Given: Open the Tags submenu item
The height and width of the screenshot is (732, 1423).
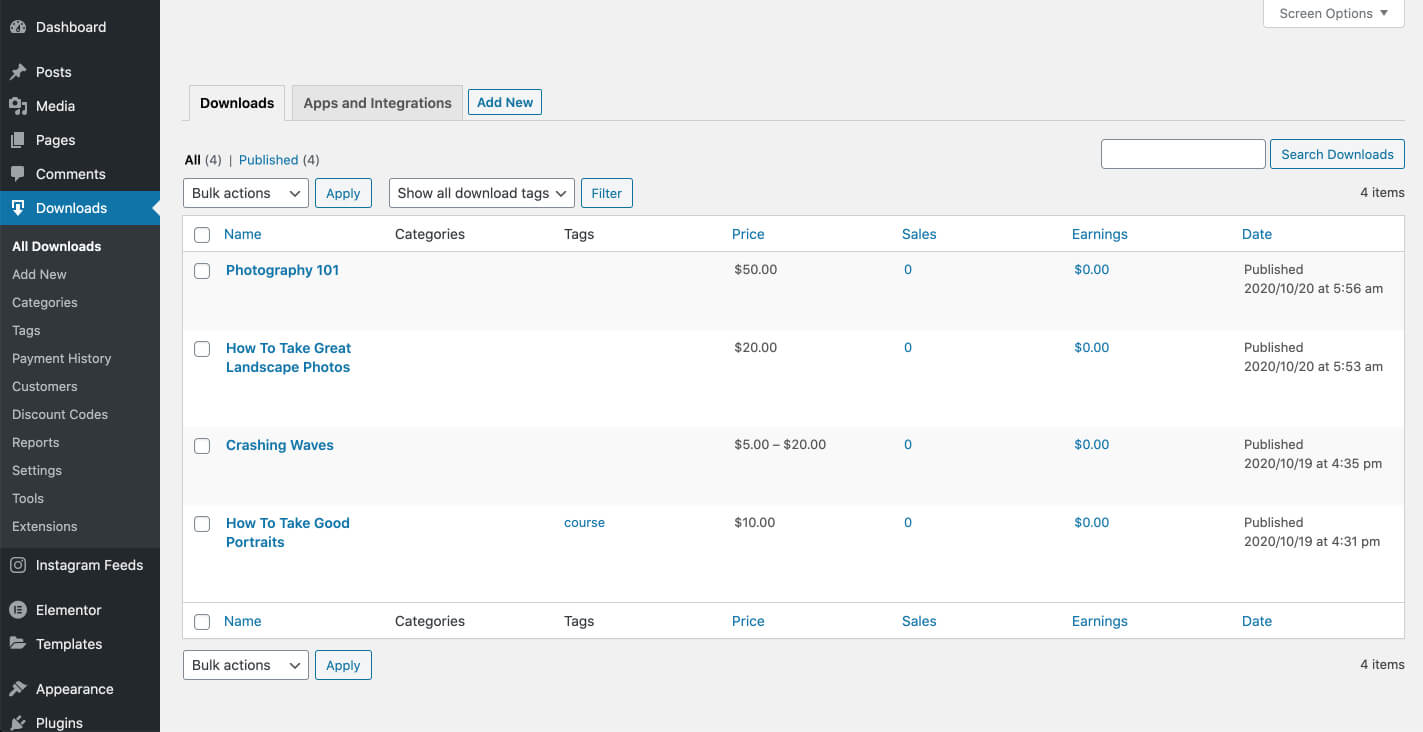Looking at the screenshot, I should pos(26,330).
